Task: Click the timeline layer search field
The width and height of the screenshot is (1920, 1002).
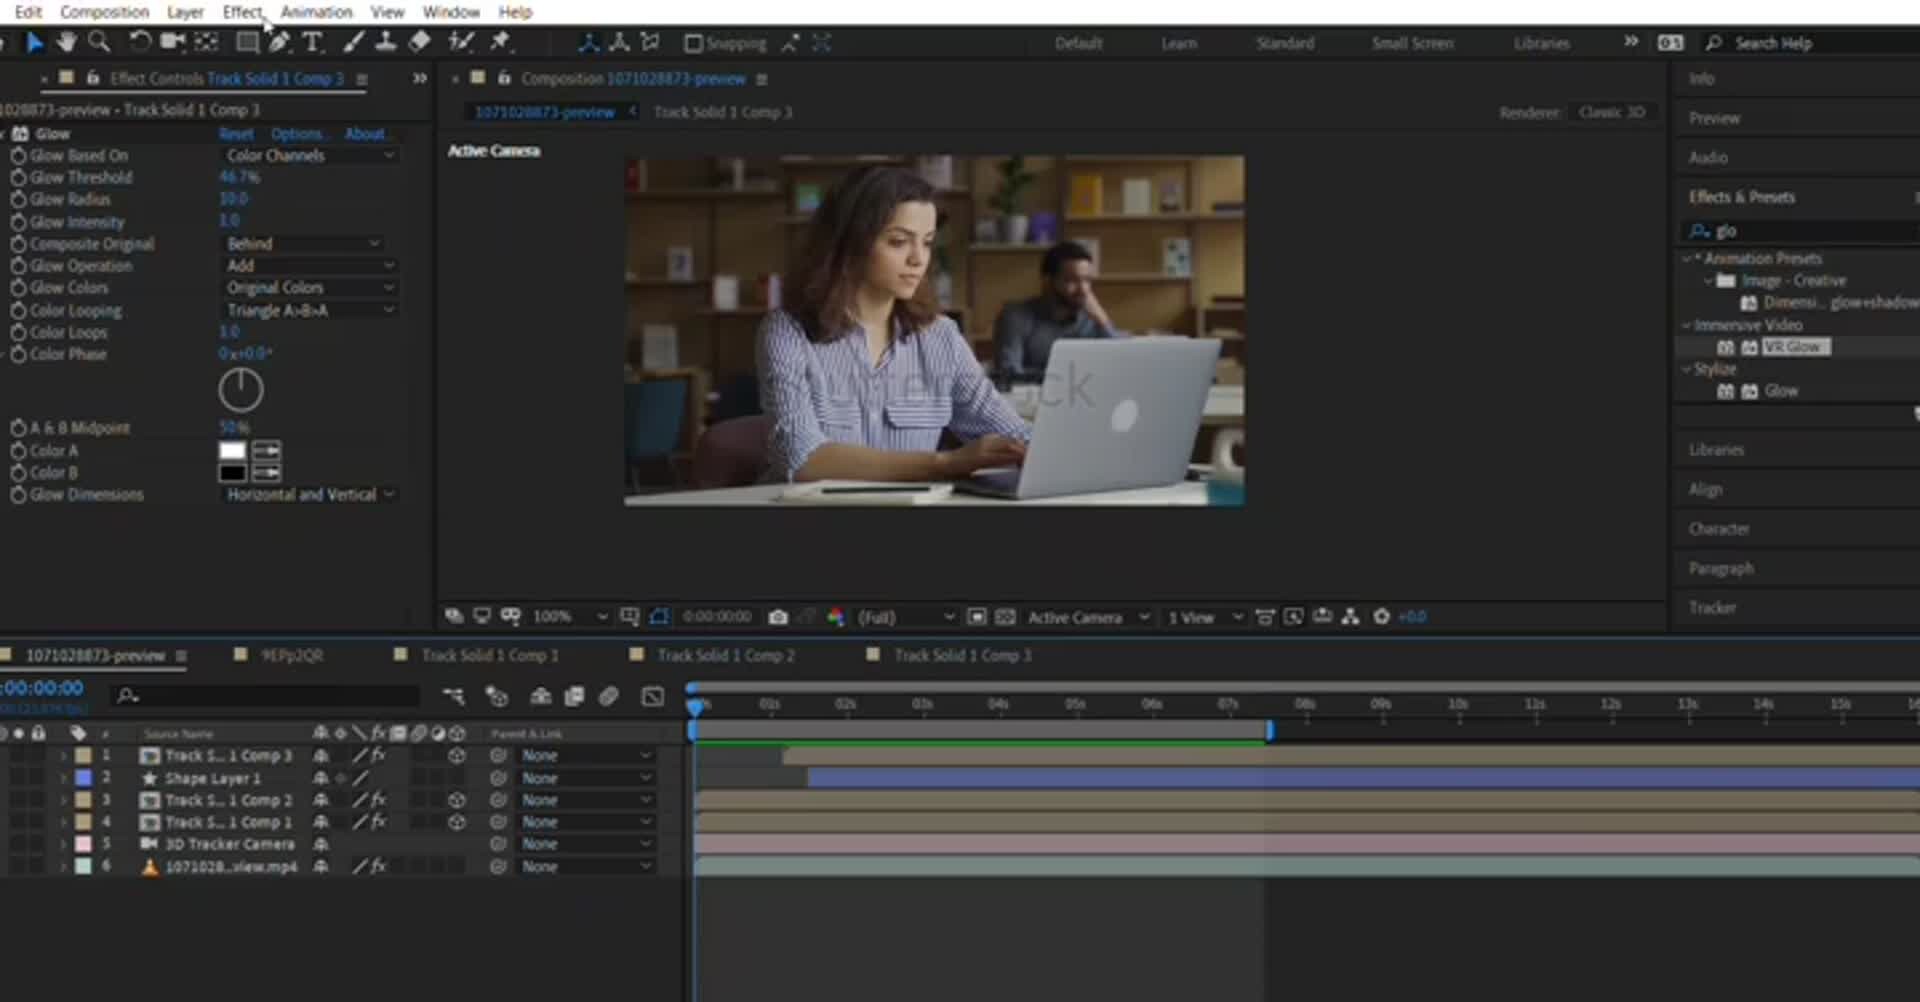Action: tap(270, 696)
